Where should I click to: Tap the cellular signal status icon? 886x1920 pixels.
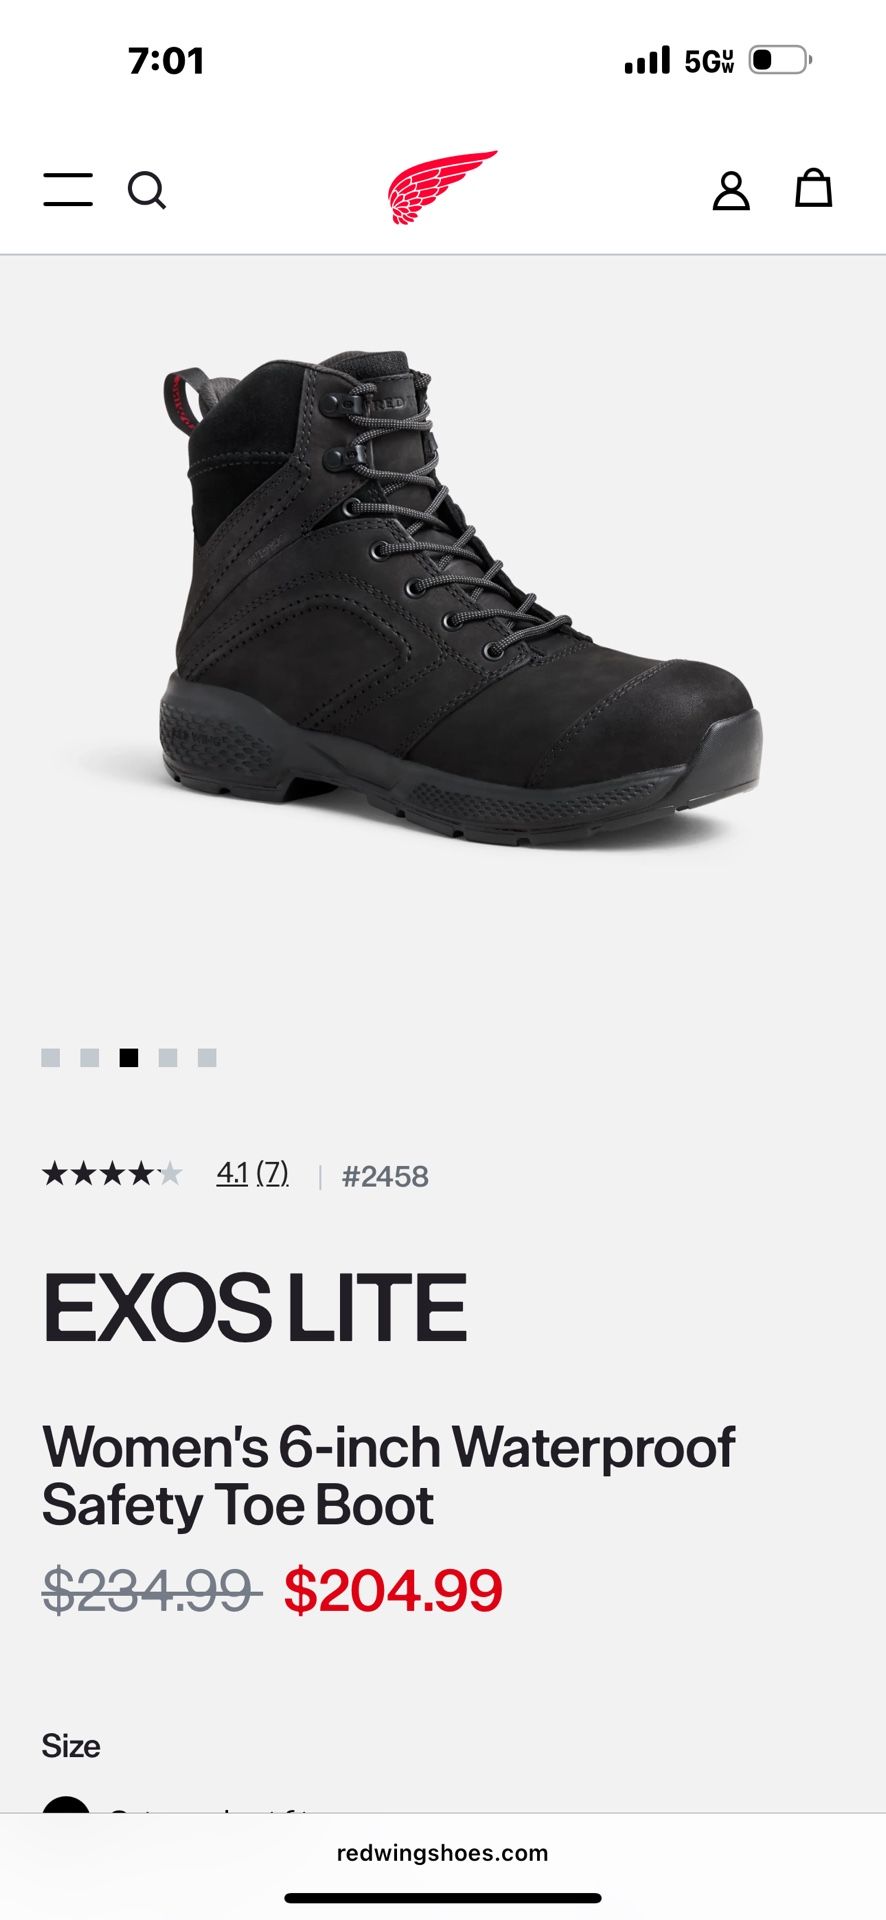click(x=647, y=61)
